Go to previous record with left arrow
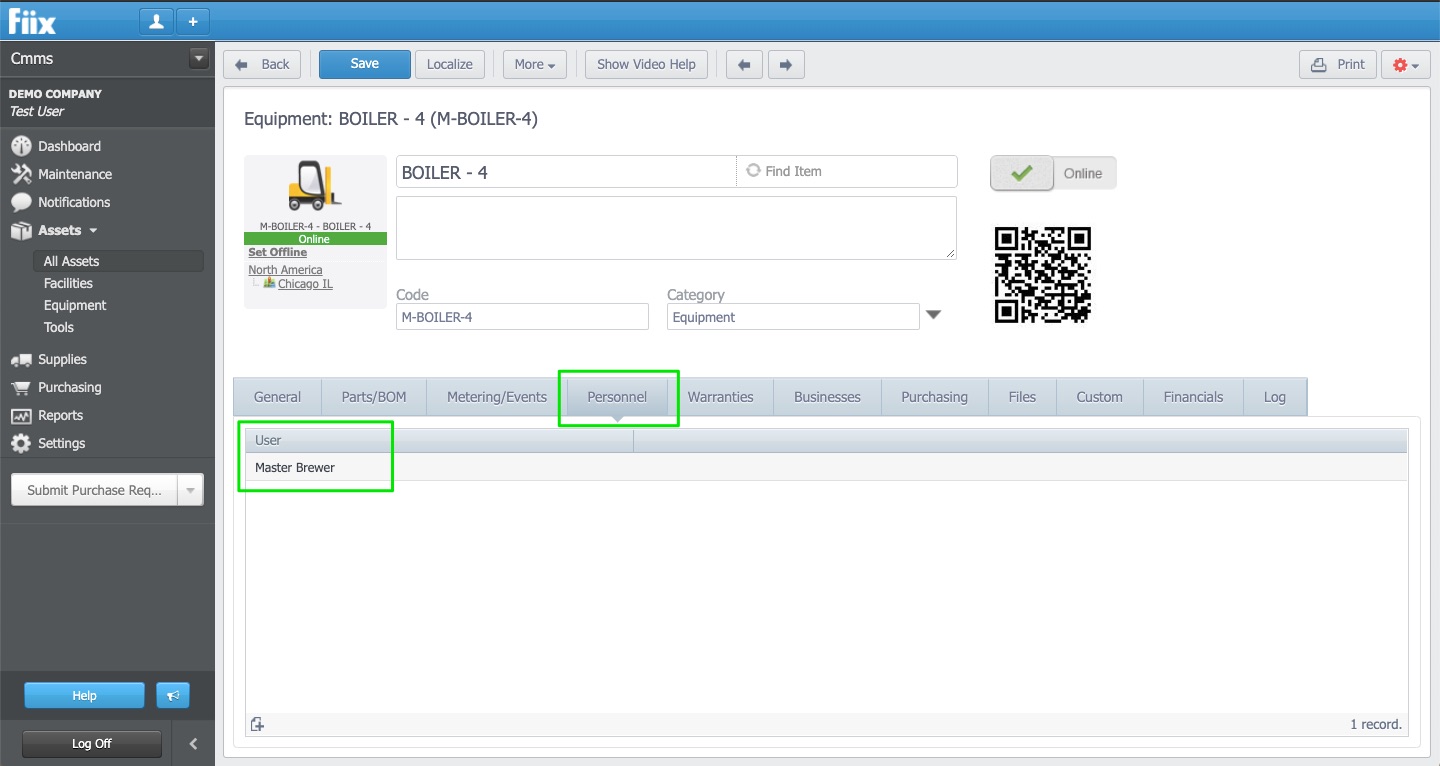This screenshot has width=1440, height=766. click(743, 65)
